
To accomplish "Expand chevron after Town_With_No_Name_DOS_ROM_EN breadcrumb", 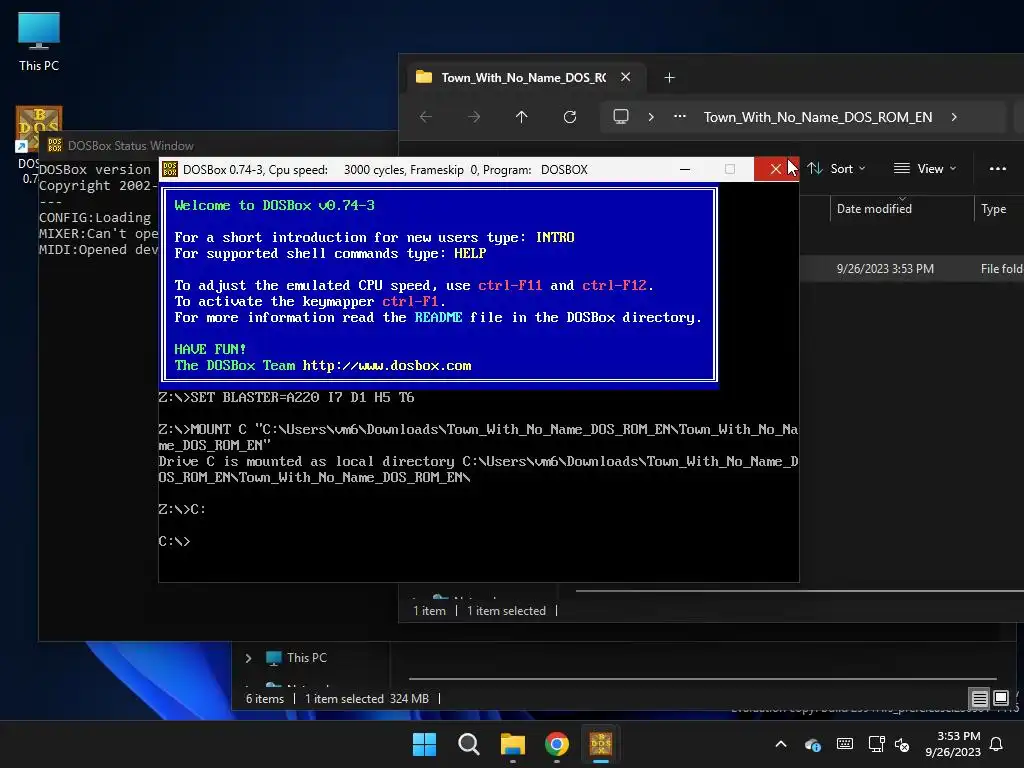I will [954, 117].
